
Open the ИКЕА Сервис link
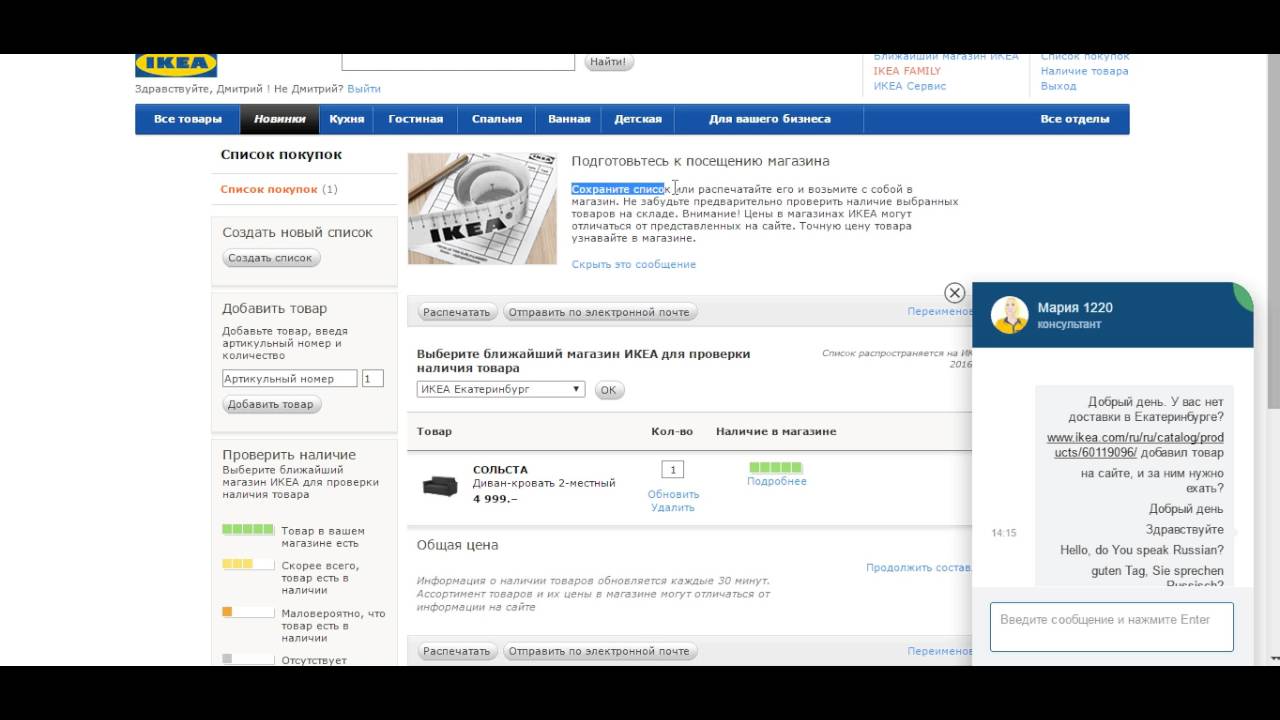point(910,86)
